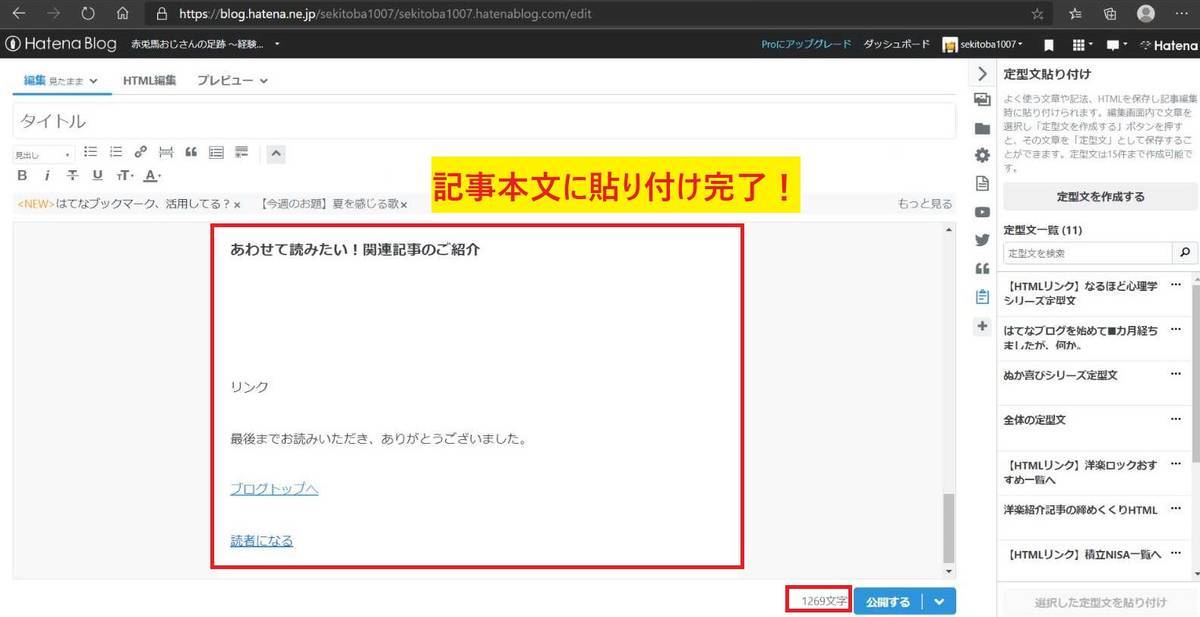Collapse the editor toolbar with the up chevron
This screenshot has width=1200, height=617.
tap(277, 153)
